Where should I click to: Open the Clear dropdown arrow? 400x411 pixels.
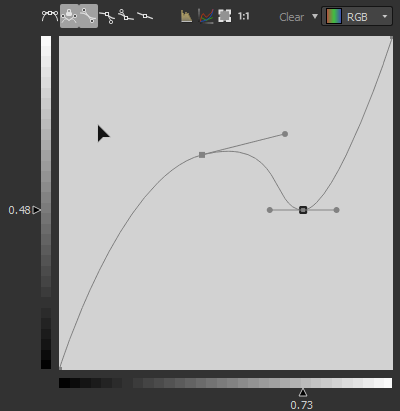click(x=315, y=16)
